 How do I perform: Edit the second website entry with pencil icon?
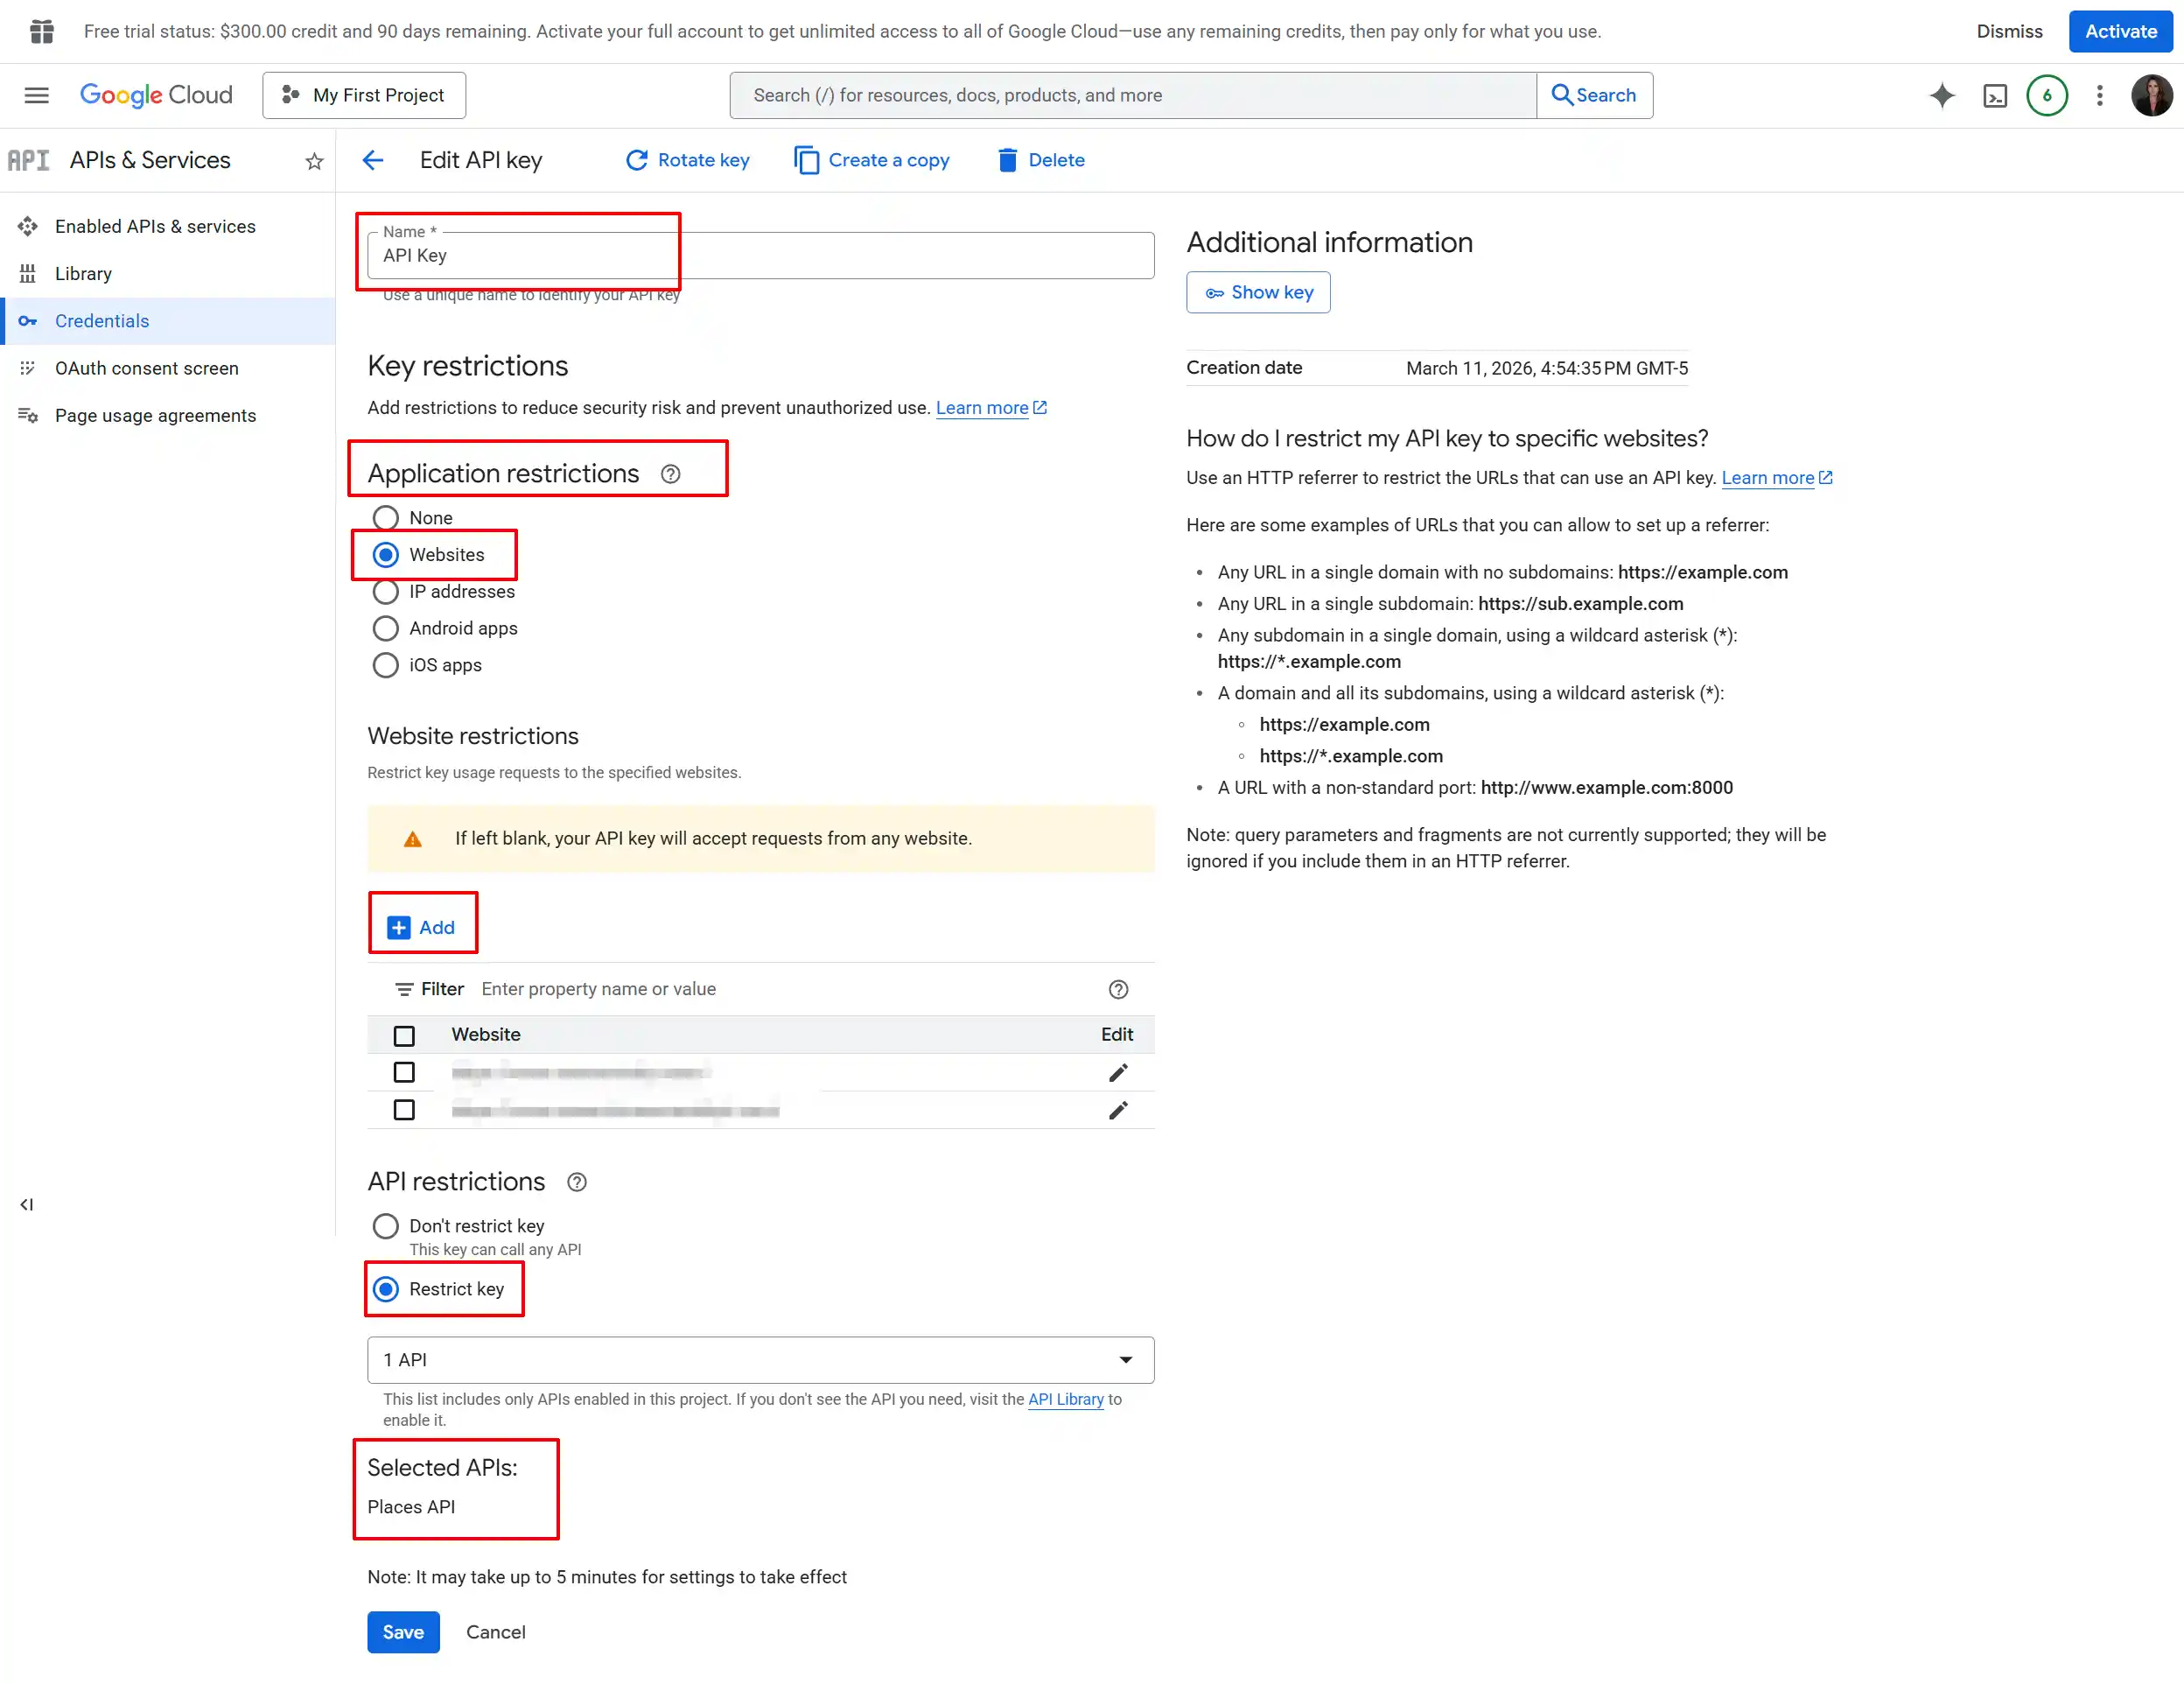pos(1118,1110)
